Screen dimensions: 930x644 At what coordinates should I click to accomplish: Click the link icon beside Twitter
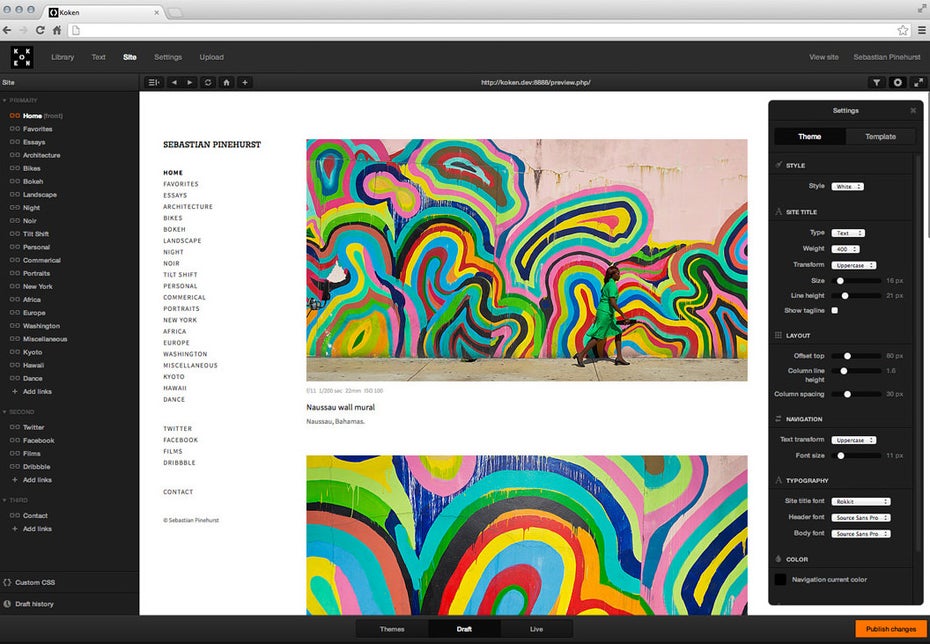[x=15, y=427]
